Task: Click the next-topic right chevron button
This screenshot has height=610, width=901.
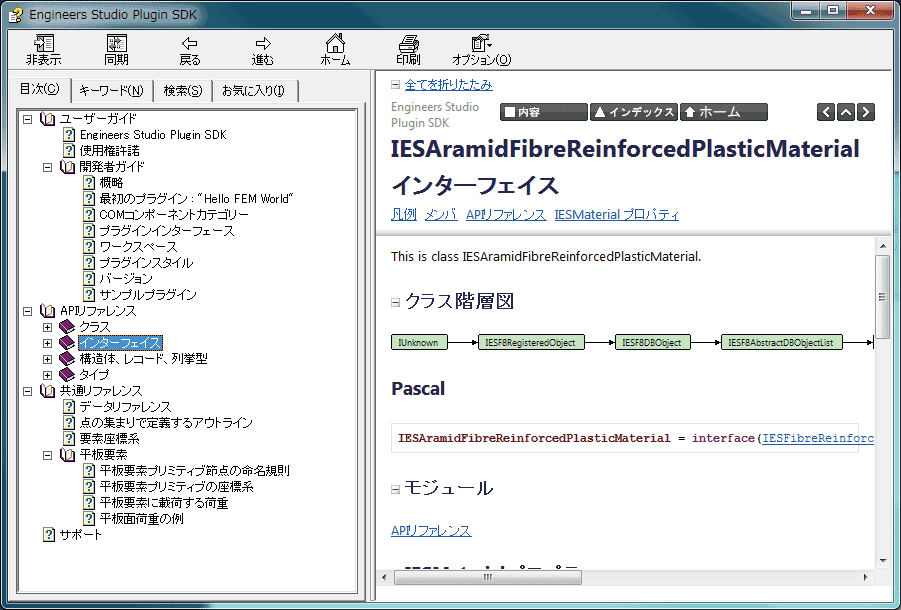Action: tap(865, 112)
